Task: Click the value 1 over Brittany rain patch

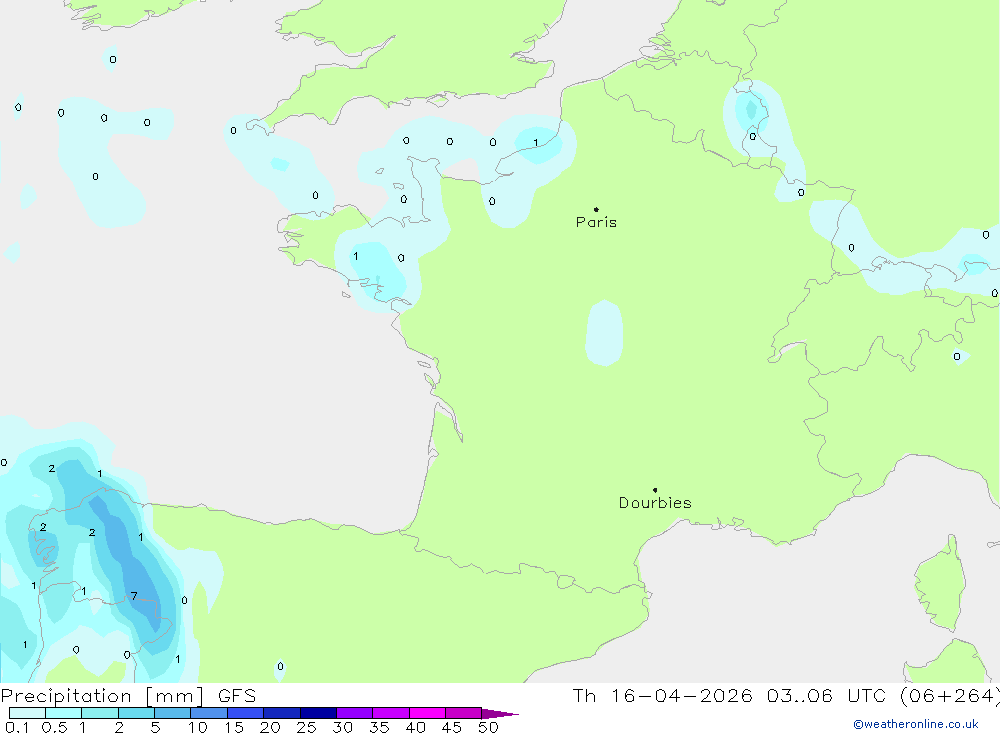Action: coord(355,257)
